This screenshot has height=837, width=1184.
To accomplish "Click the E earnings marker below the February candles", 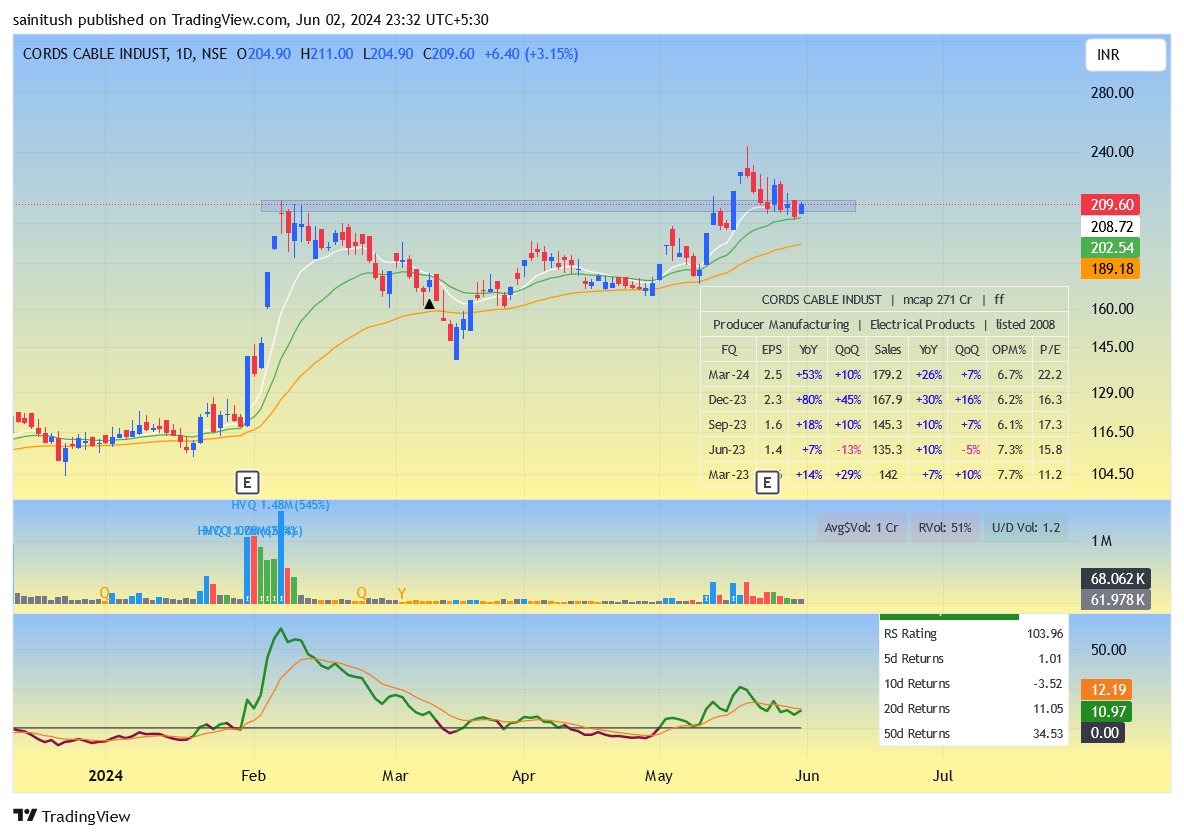I will point(247,482).
